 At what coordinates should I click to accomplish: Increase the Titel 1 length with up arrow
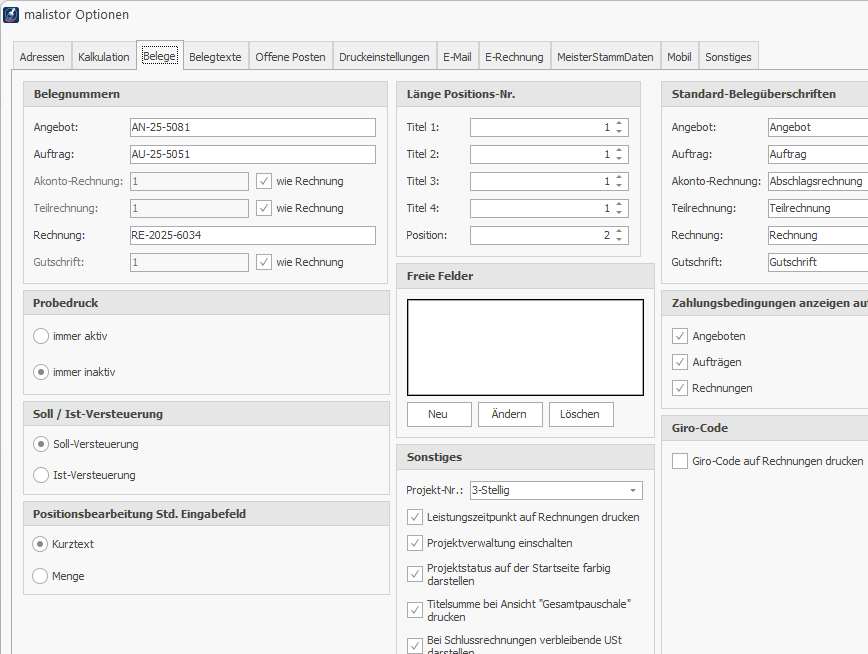[620, 123]
